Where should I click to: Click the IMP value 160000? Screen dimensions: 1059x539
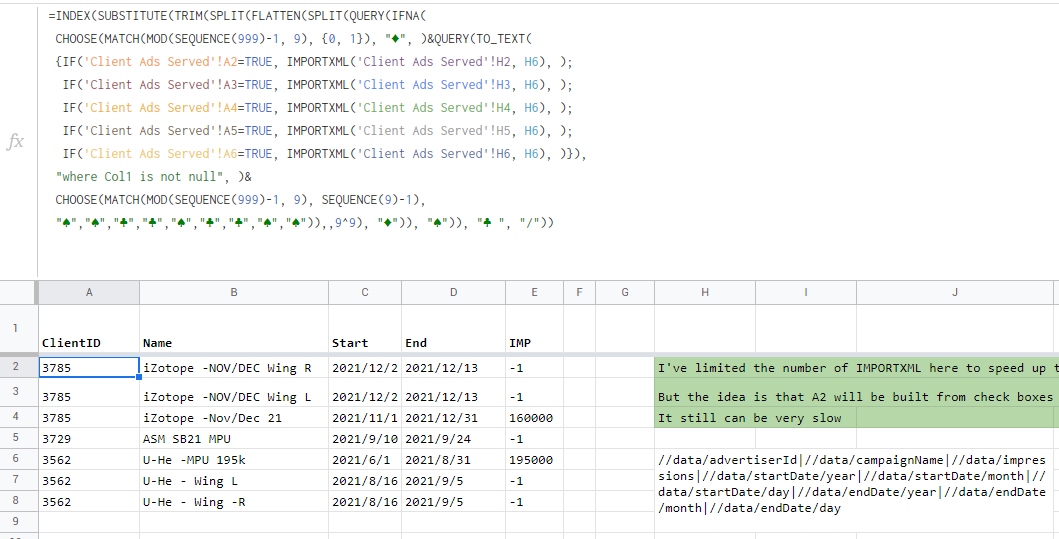[534, 417]
